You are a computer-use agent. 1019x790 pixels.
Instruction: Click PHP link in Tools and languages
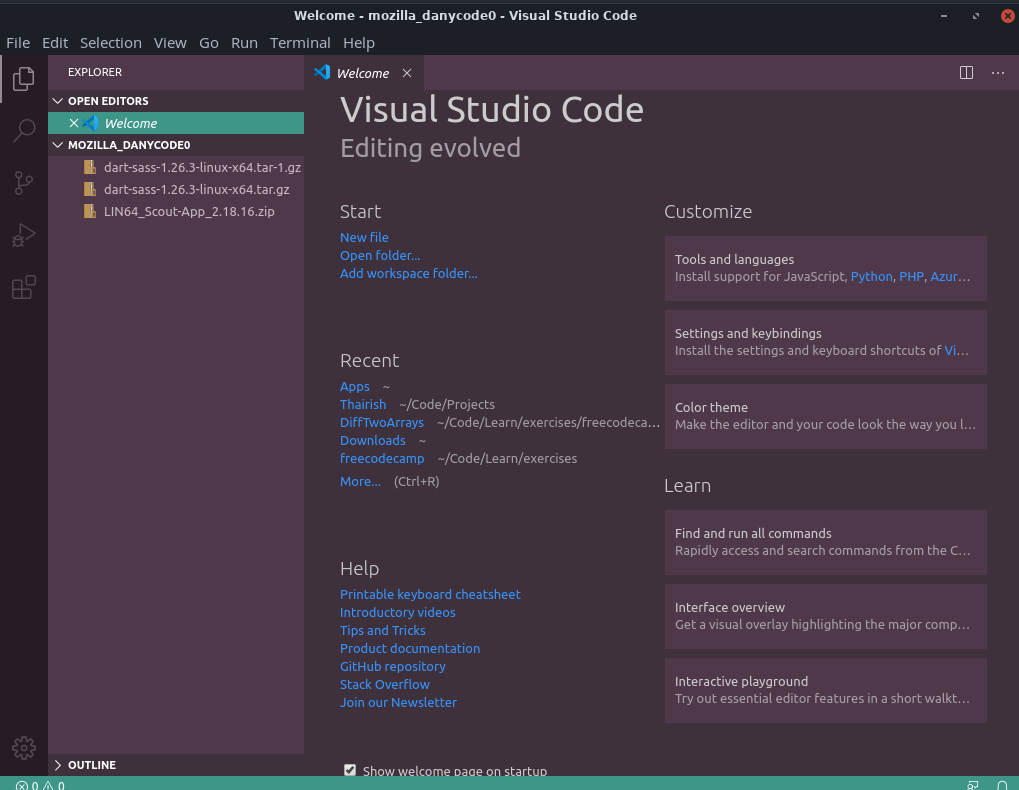911,277
